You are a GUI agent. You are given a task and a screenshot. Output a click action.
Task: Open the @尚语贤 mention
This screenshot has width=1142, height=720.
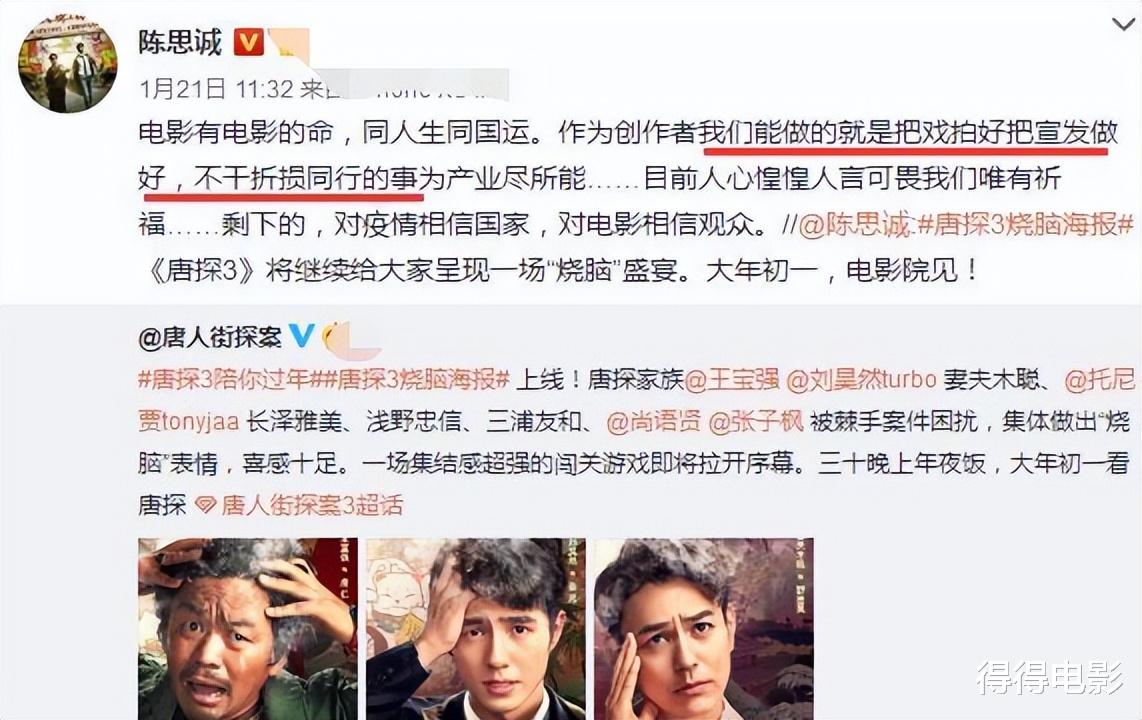point(653,422)
